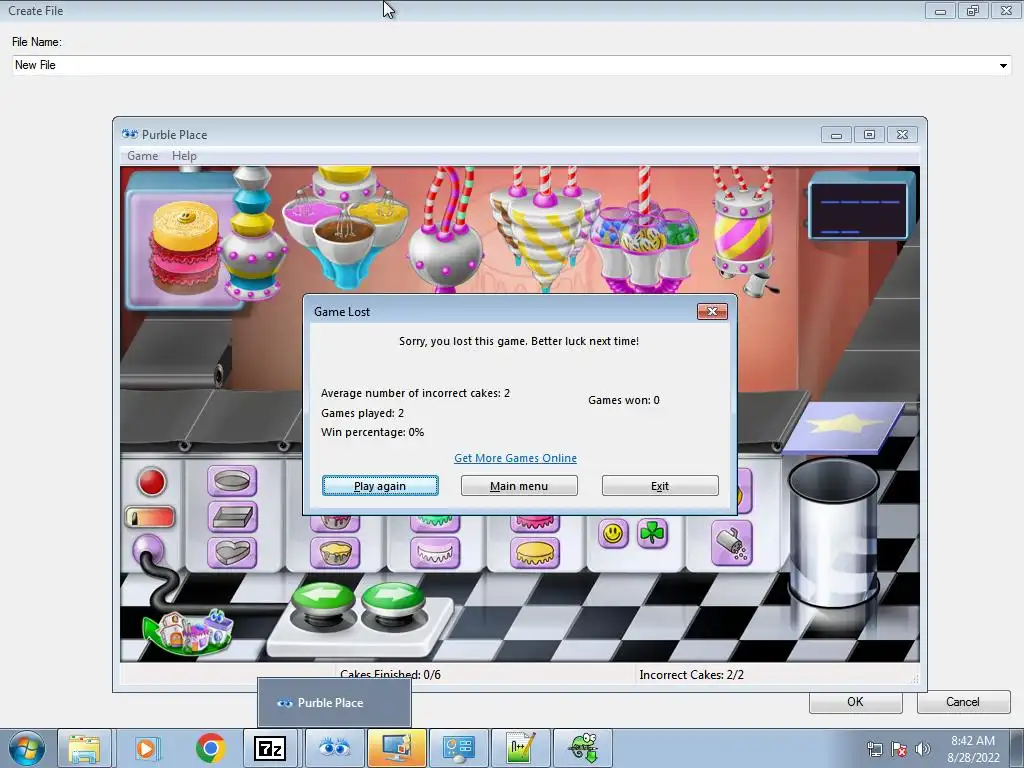Move conveyor with green left arrow button
Viewport: 1024px width, 768px height.
click(x=323, y=602)
